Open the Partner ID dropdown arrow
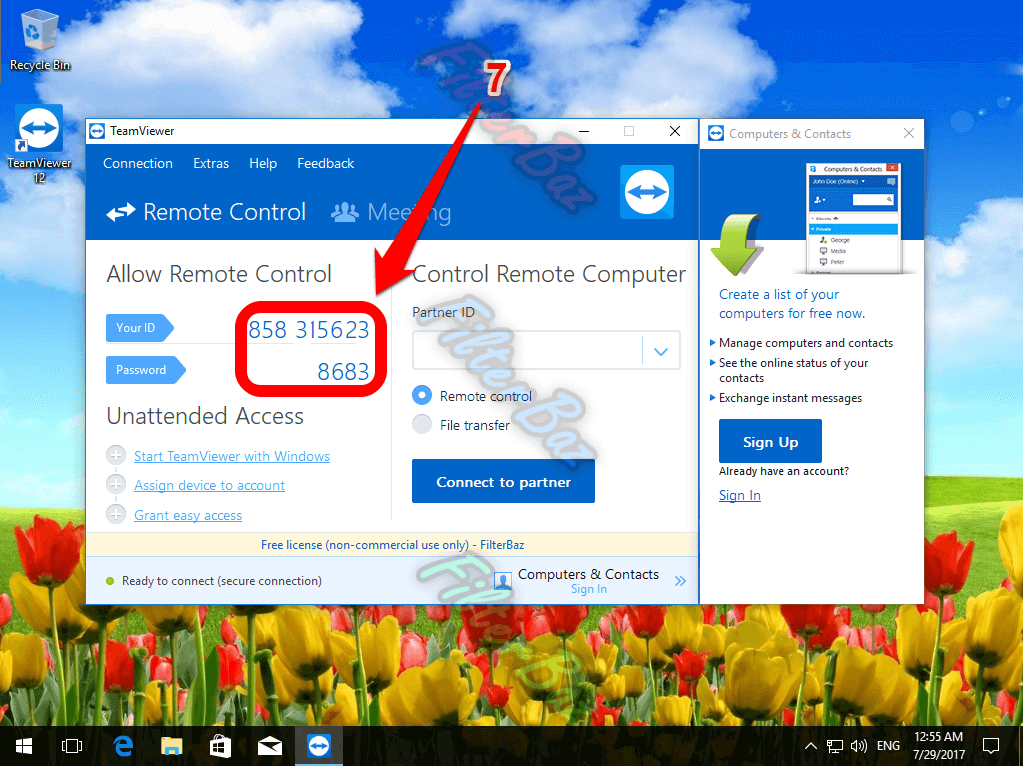The height and width of the screenshot is (766, 1023). click(661, 350)
